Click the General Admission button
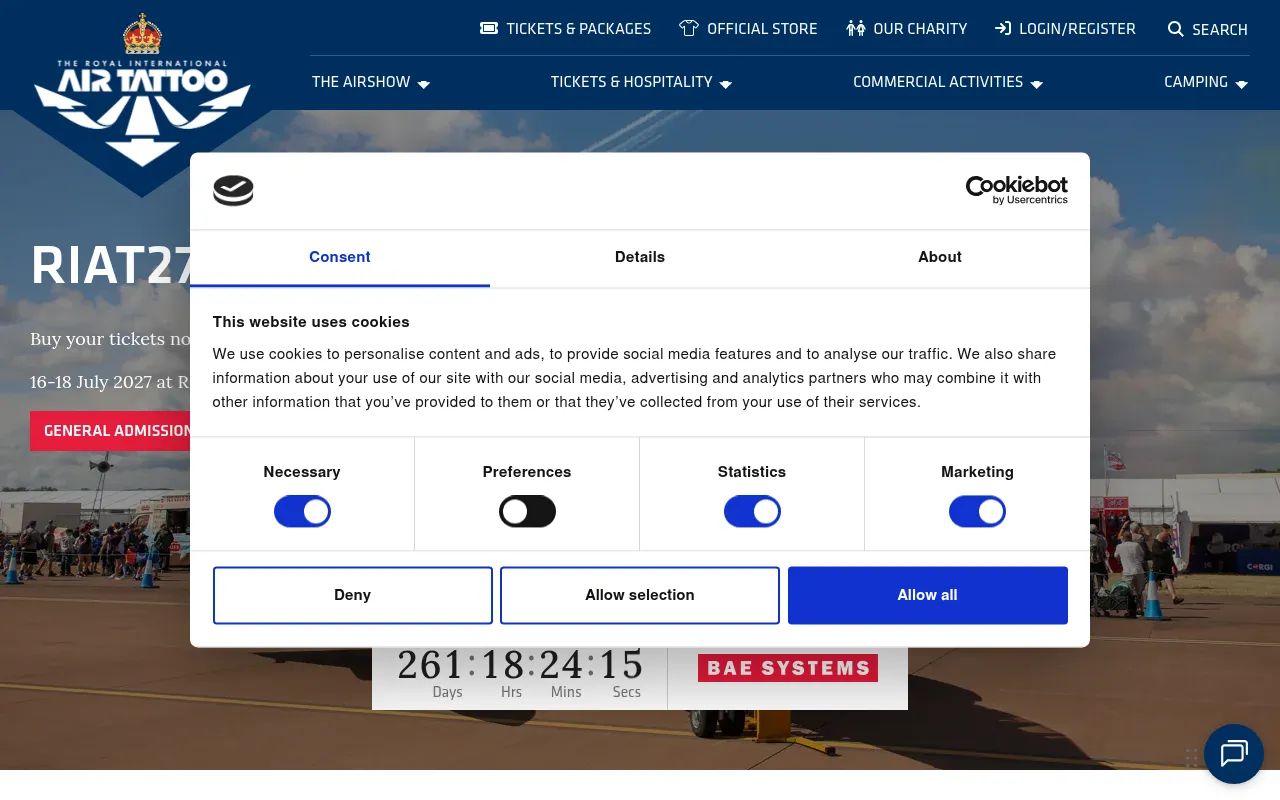 click(111, 431)
